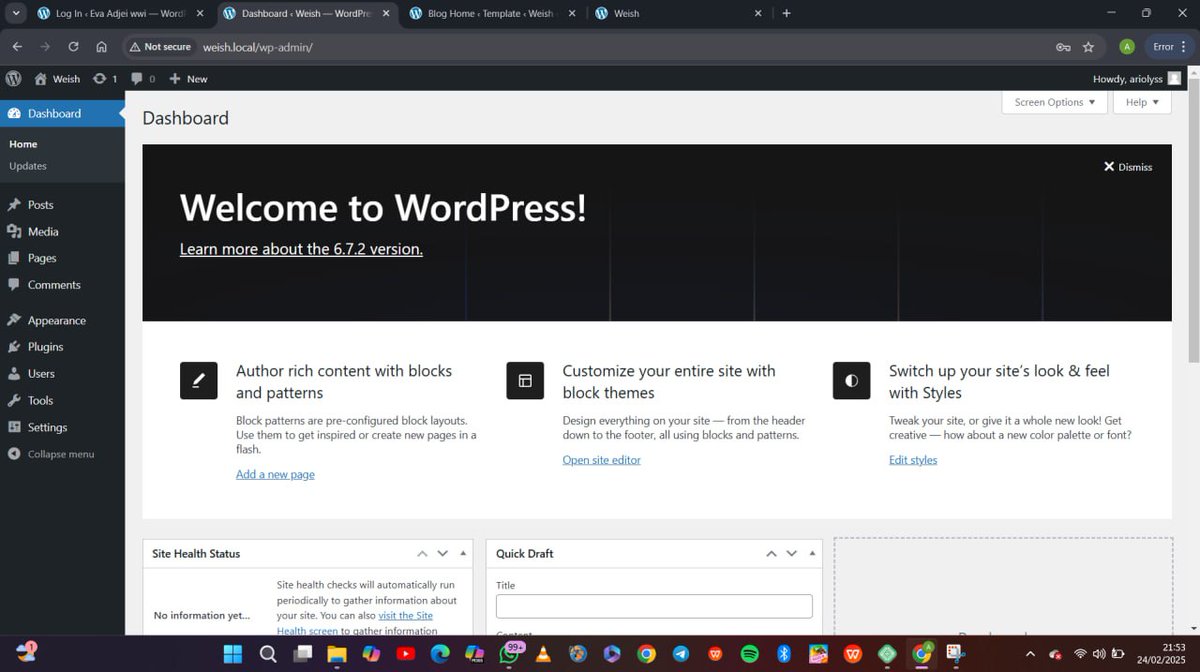Visit the Weish site via home icon

tap(57, 78)
